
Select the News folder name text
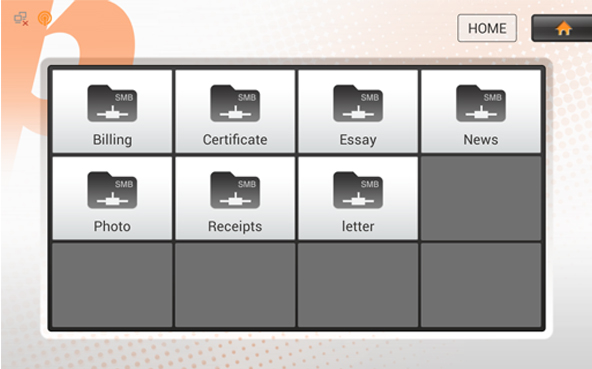[x=481, y=139]
